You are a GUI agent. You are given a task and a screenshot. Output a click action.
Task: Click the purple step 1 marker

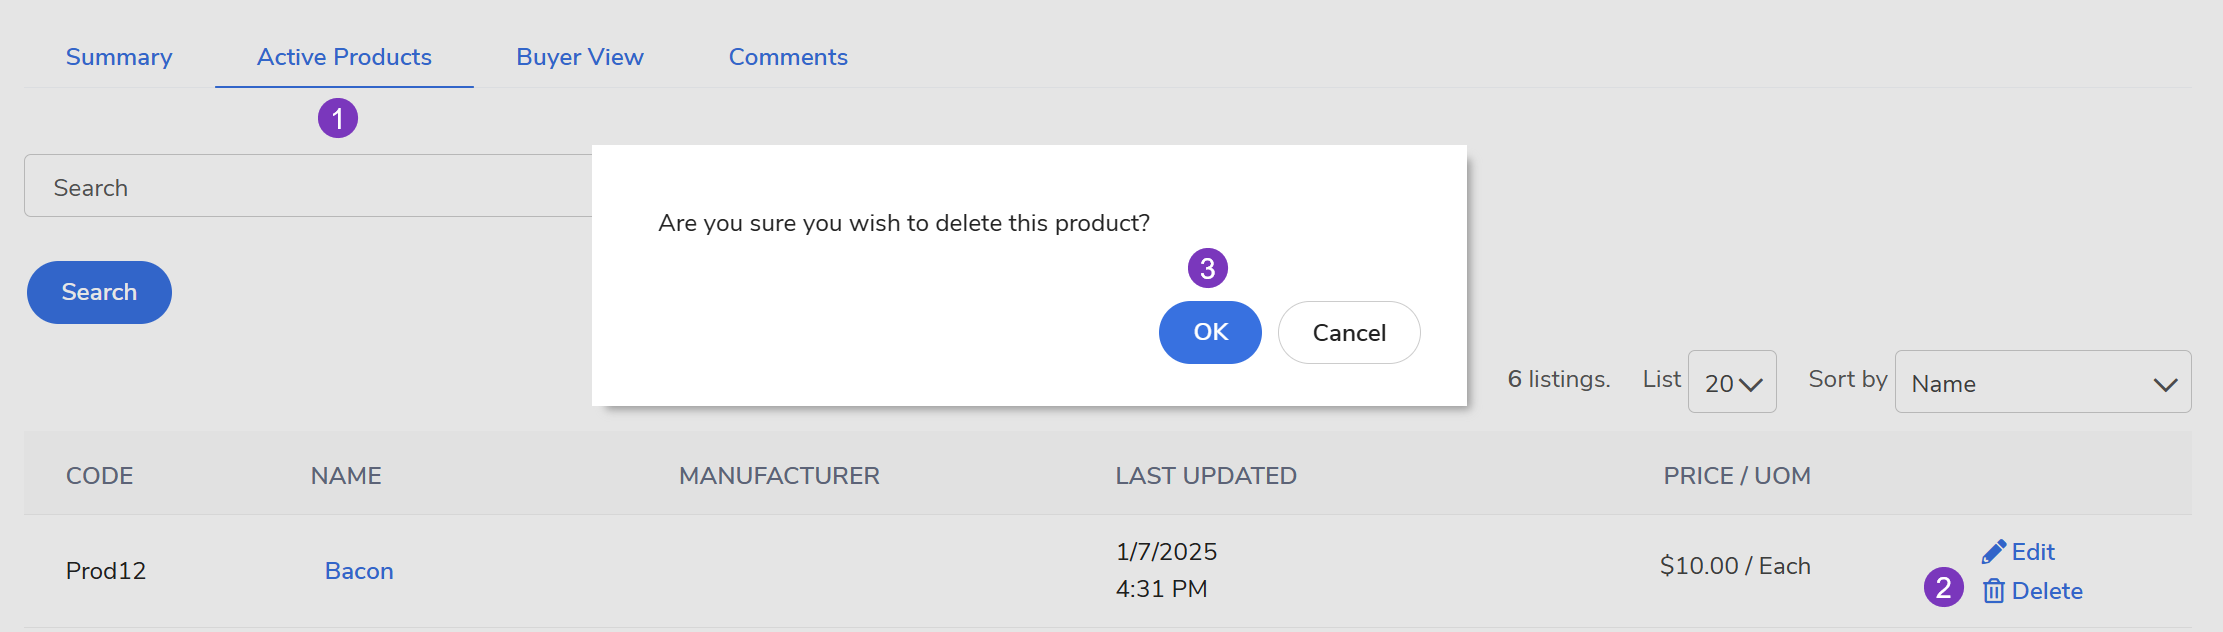pos(338,118)
